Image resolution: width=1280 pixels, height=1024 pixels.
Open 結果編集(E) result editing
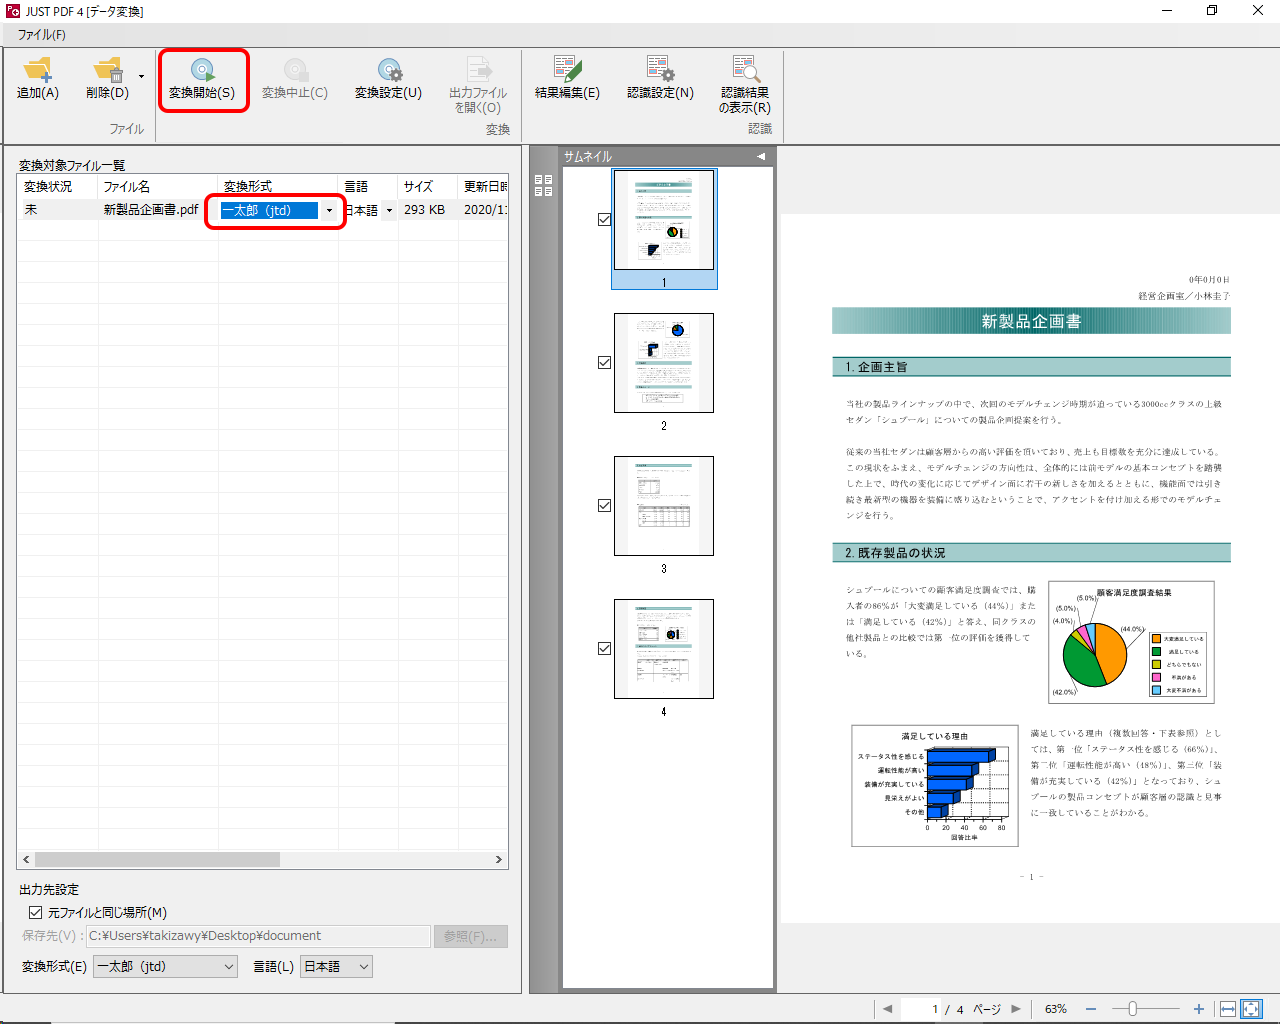pyautogui.click(x=567, y=78)
